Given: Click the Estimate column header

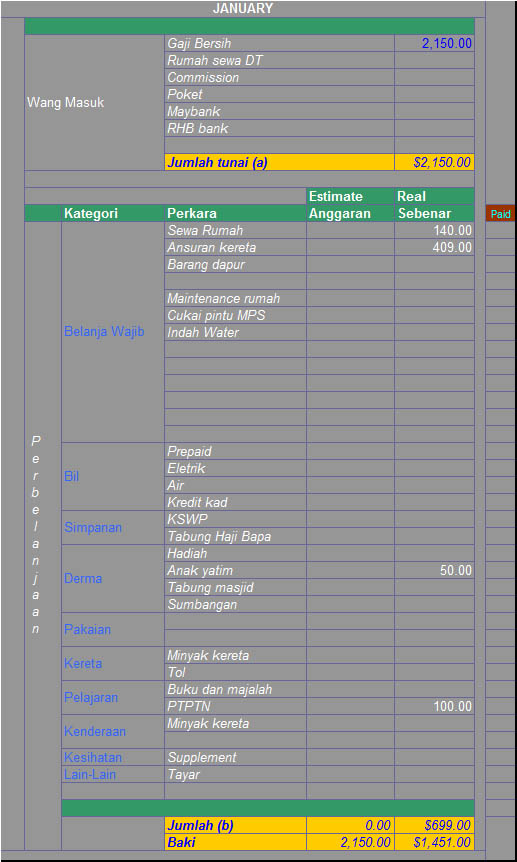Looking at the screenshot, I should click(x=350, y=196).
